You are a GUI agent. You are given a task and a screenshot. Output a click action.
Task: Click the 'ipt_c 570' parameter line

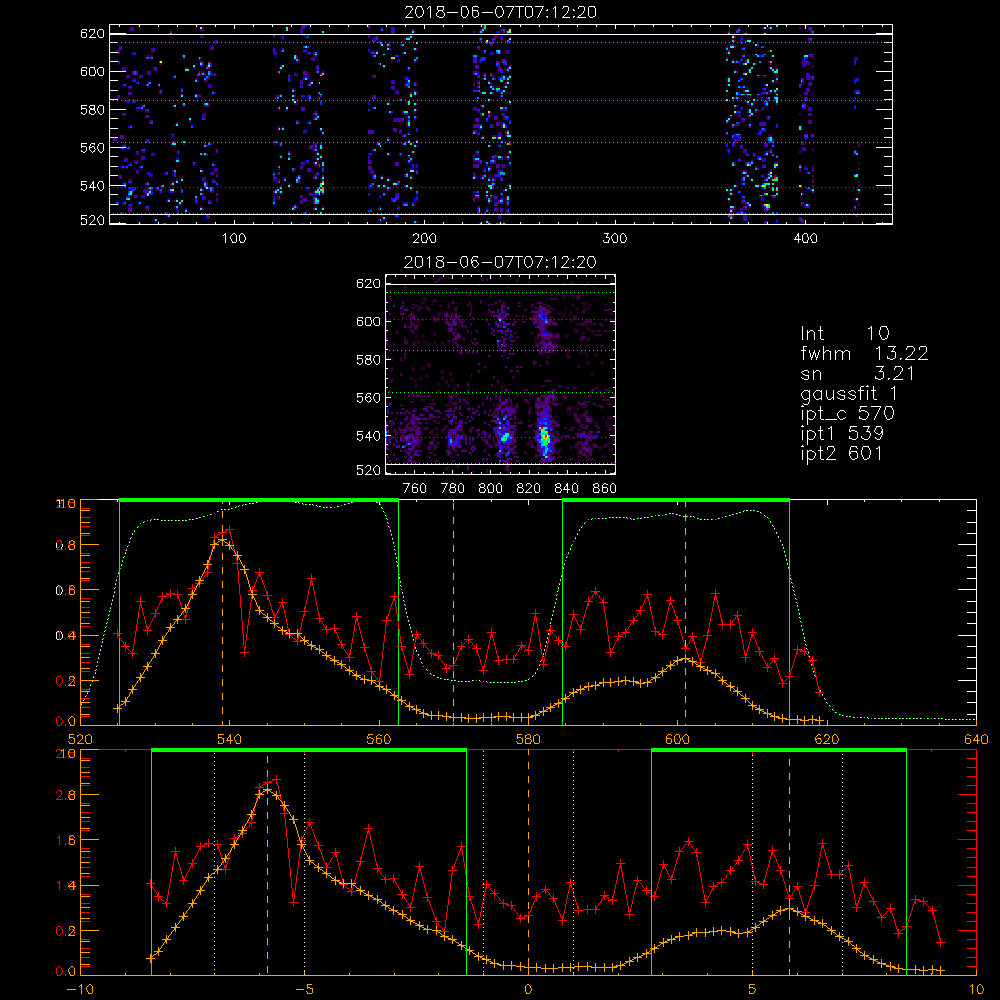tap(848, 415)
